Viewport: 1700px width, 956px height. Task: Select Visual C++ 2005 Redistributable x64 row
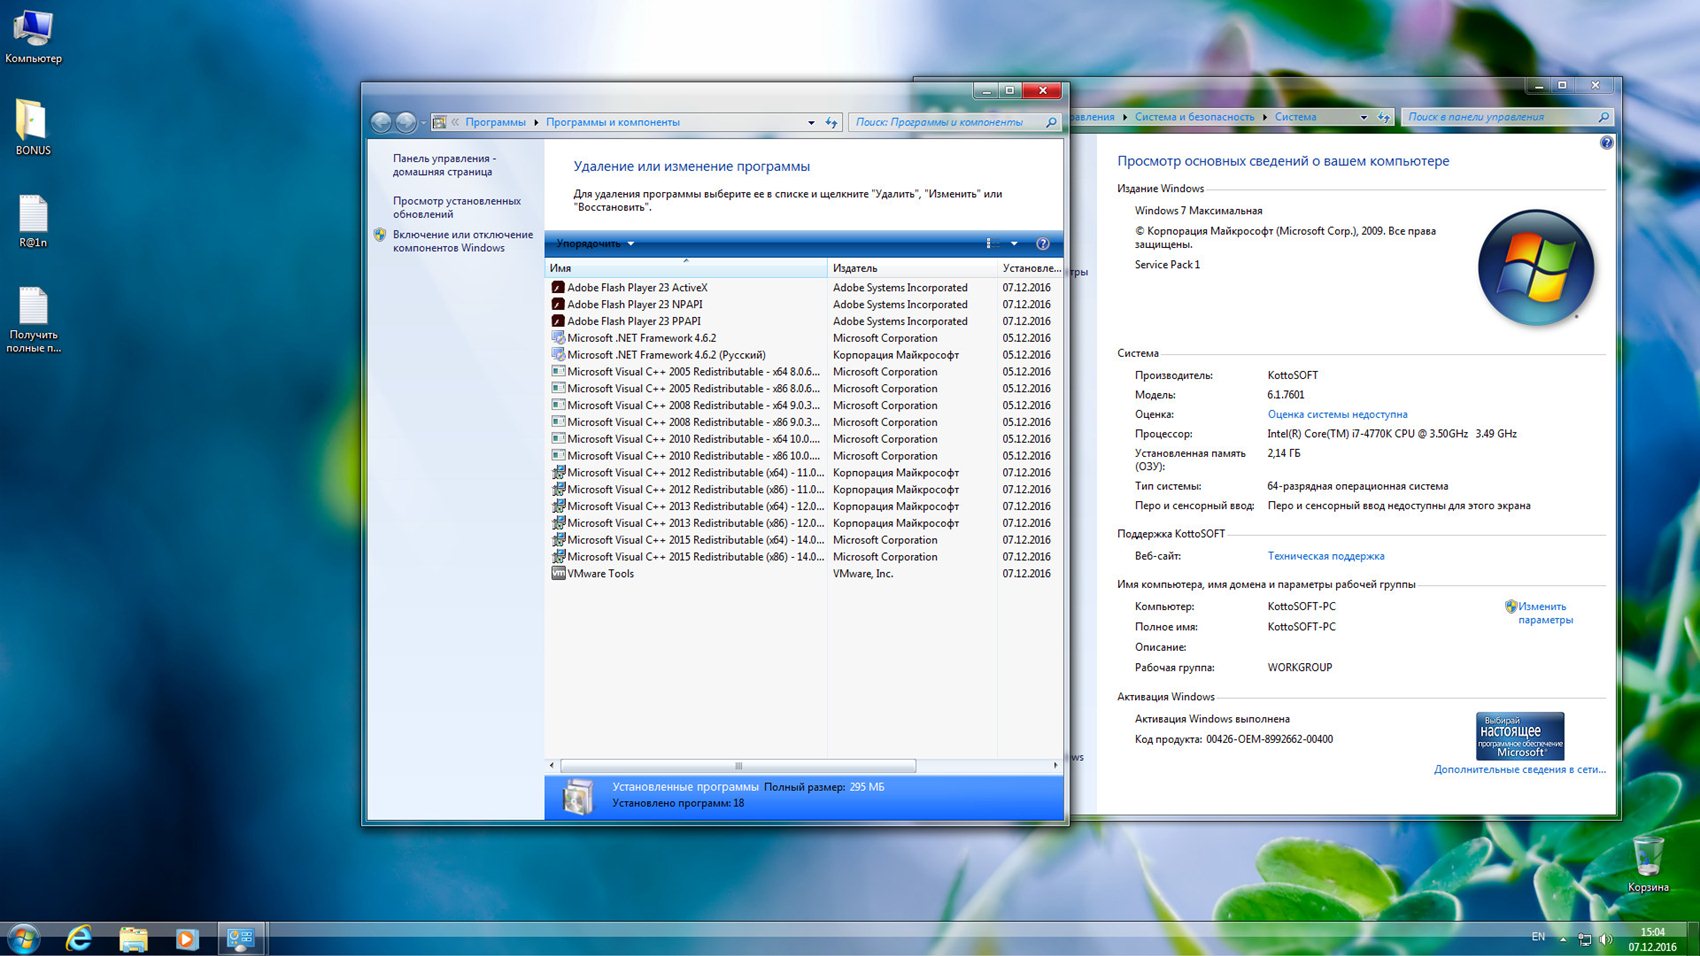[803, 371]
